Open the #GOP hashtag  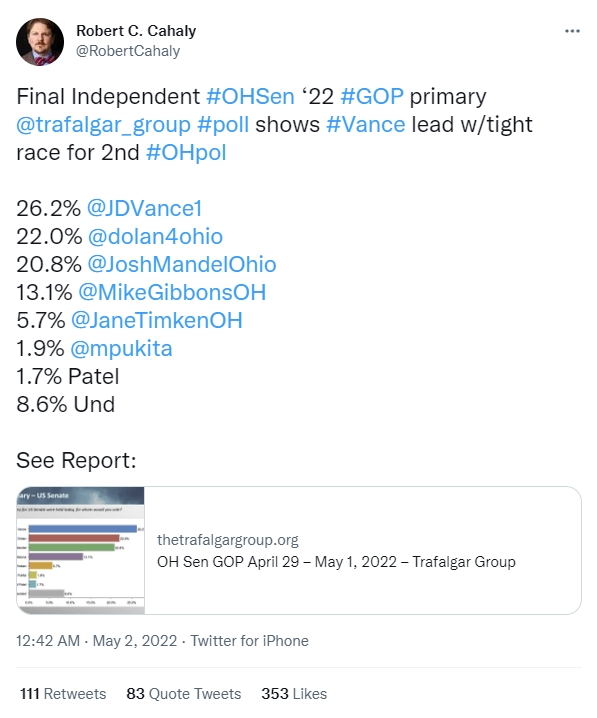pos(372,97)
